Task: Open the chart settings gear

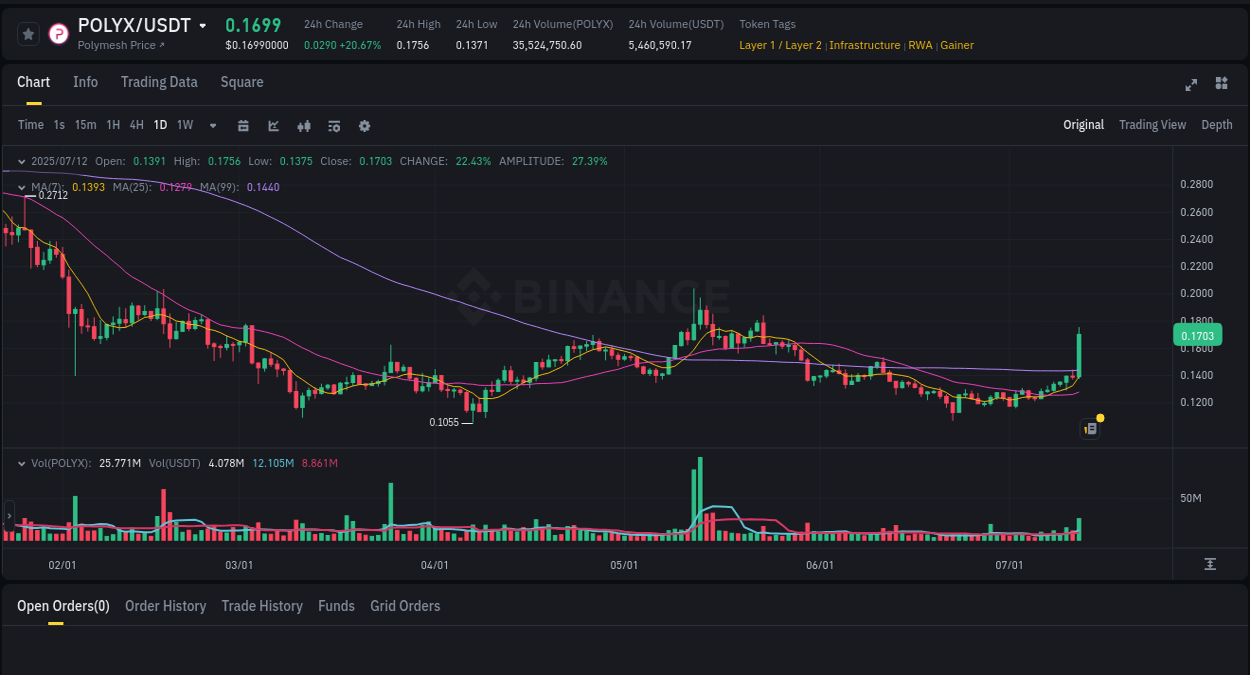Action: (x=364, y=125)
